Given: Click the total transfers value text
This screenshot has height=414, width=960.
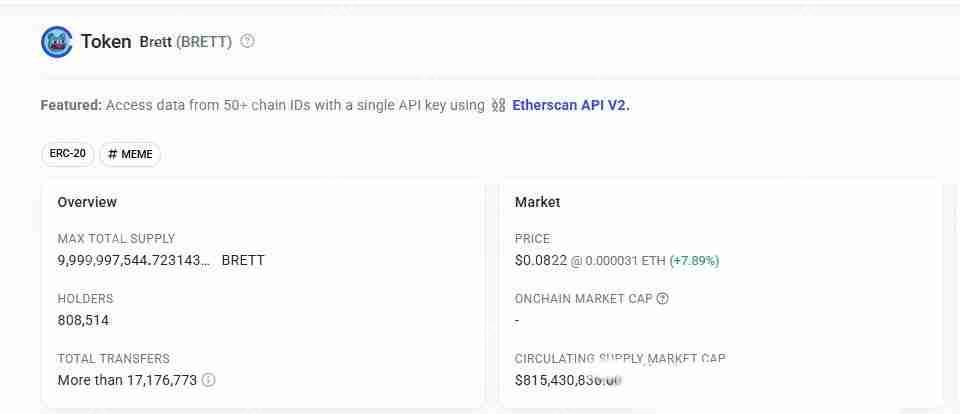Looking at the screenshot, I should tap(127, 380).
